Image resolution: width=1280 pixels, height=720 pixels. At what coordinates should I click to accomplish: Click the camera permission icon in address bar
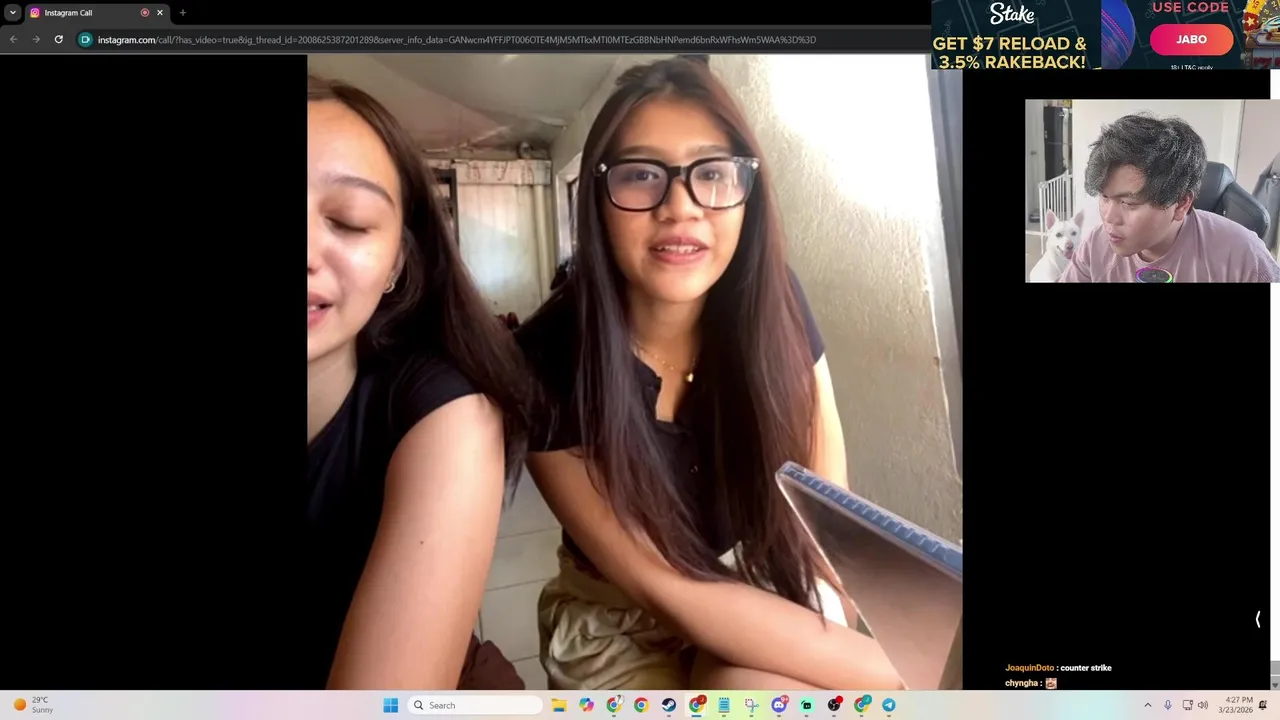(85, 40)
